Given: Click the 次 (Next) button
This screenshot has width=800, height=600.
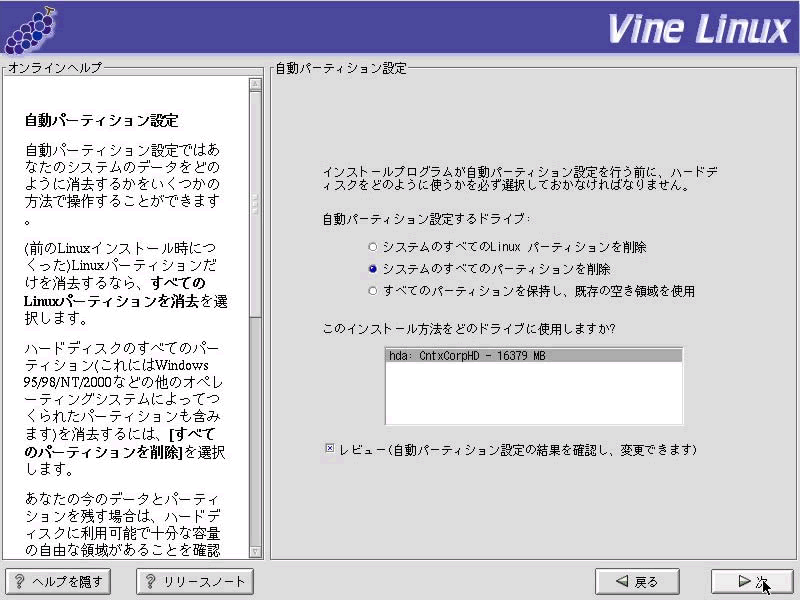Looking at the screenshot, I should [752, 581].
